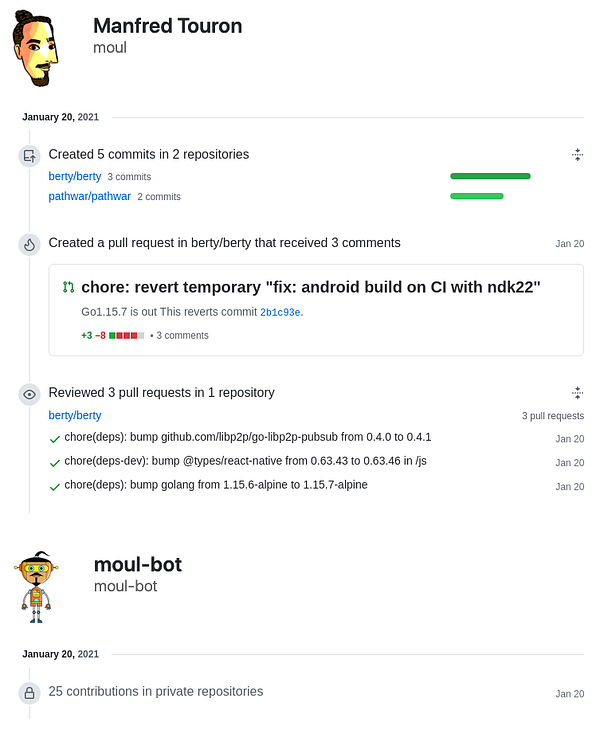This screenshot has width=600, height=754.
Task: Click the eye icon for reviewed pull requests
Action: [x=29, y=395]
